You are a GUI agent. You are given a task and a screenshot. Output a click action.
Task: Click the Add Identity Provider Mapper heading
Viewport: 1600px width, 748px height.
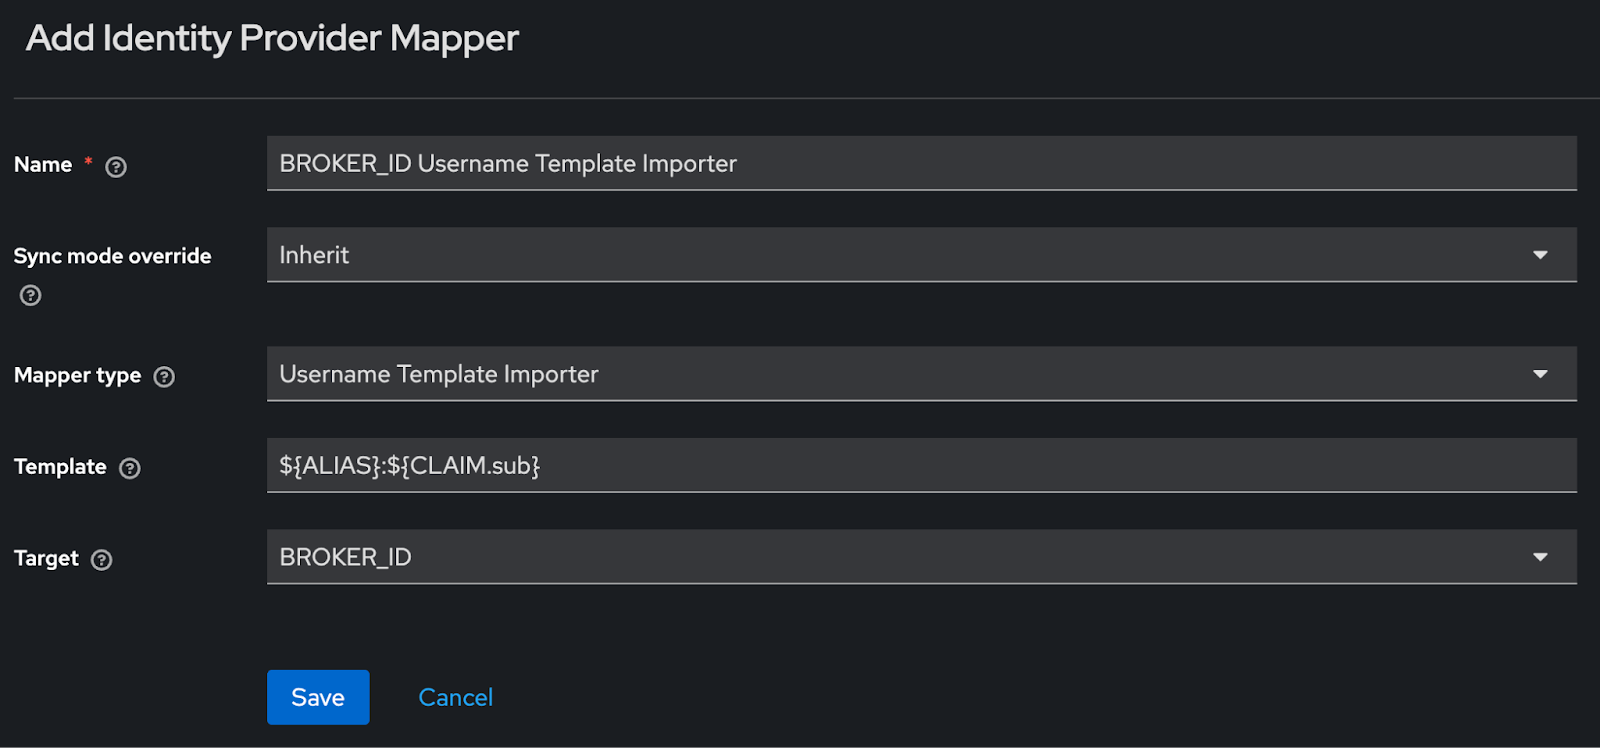pyautogui.click(x=272, y=39)
